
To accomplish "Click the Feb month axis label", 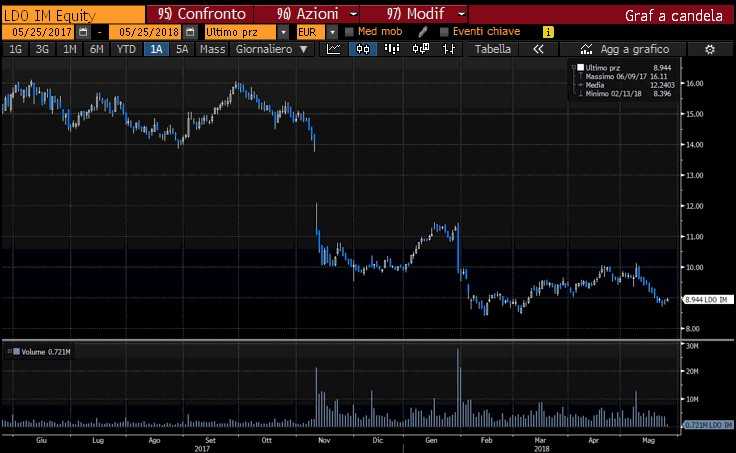I will [x=486, y=440].
